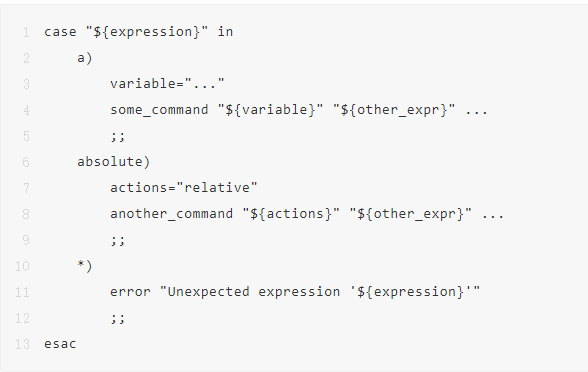This screenshot has height=372, width=588.
Task: Click the 'absolute)' pattern on line 6
Action: click(114, 162)
